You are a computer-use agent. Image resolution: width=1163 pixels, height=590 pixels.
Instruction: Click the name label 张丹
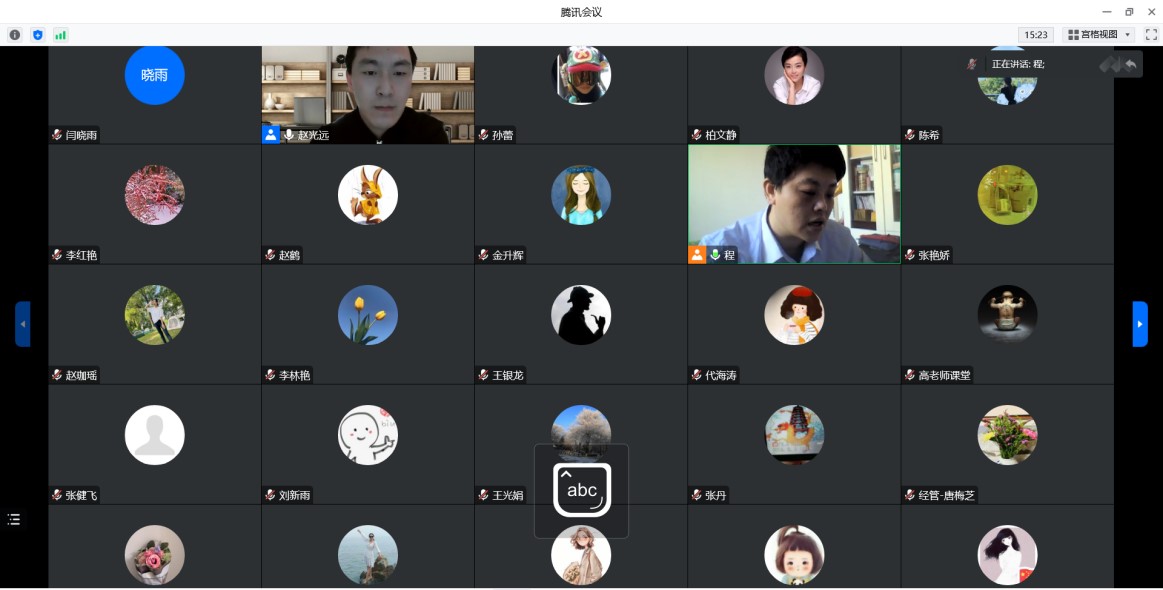click(x=716, y=496)
